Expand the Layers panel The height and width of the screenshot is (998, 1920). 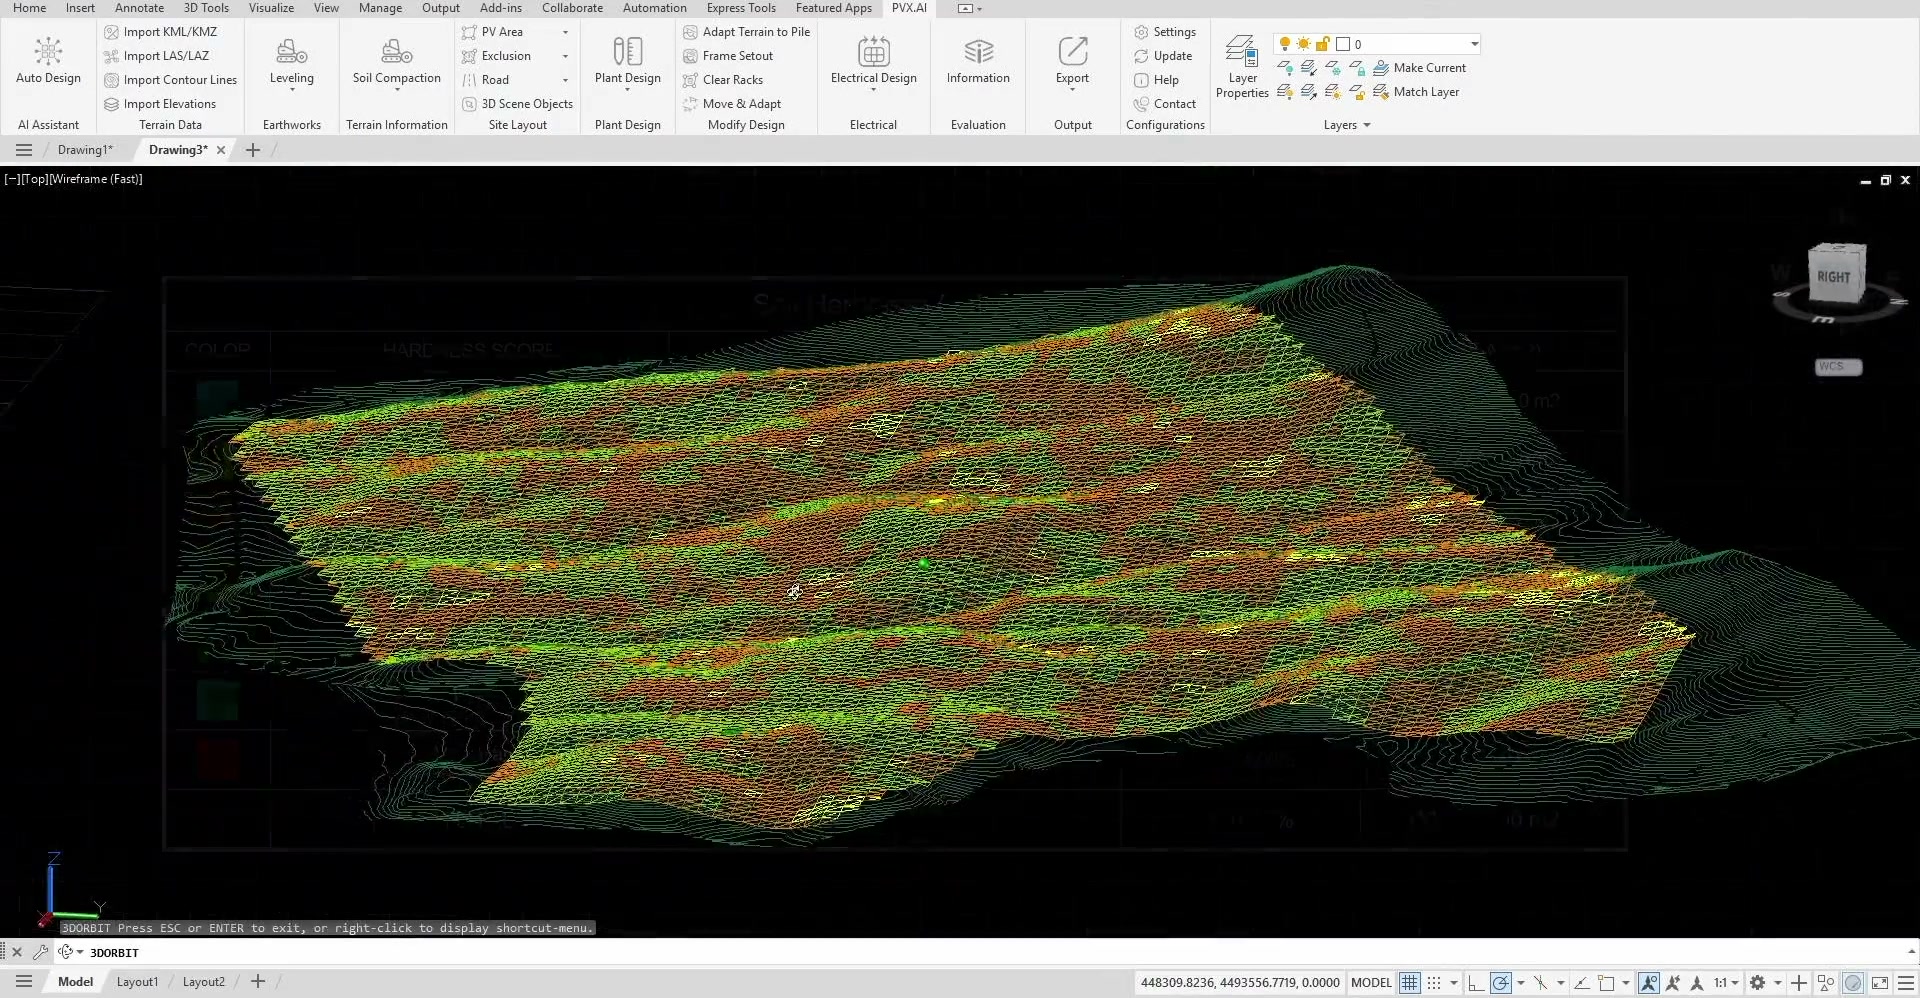pyautogui.click(x=1346, y=125)
